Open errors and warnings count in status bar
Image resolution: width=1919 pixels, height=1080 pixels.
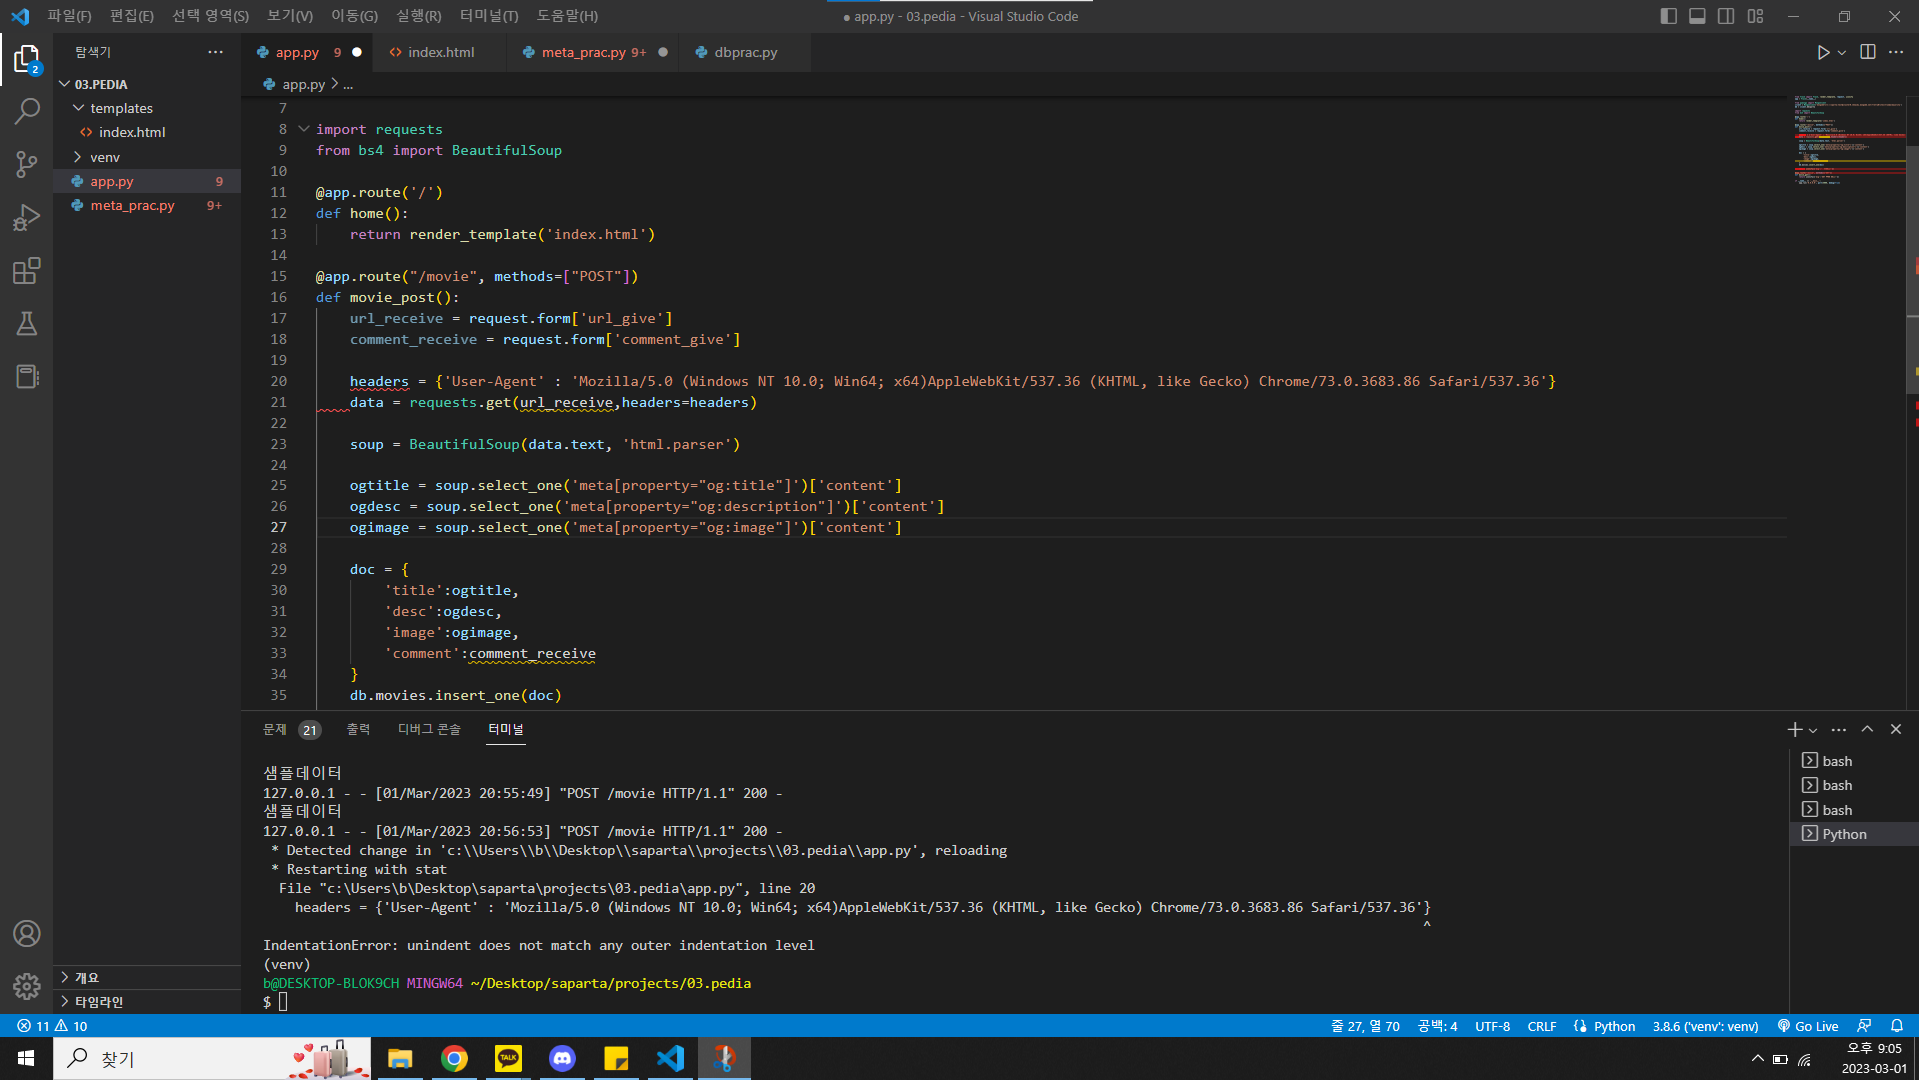[52, 1026]
